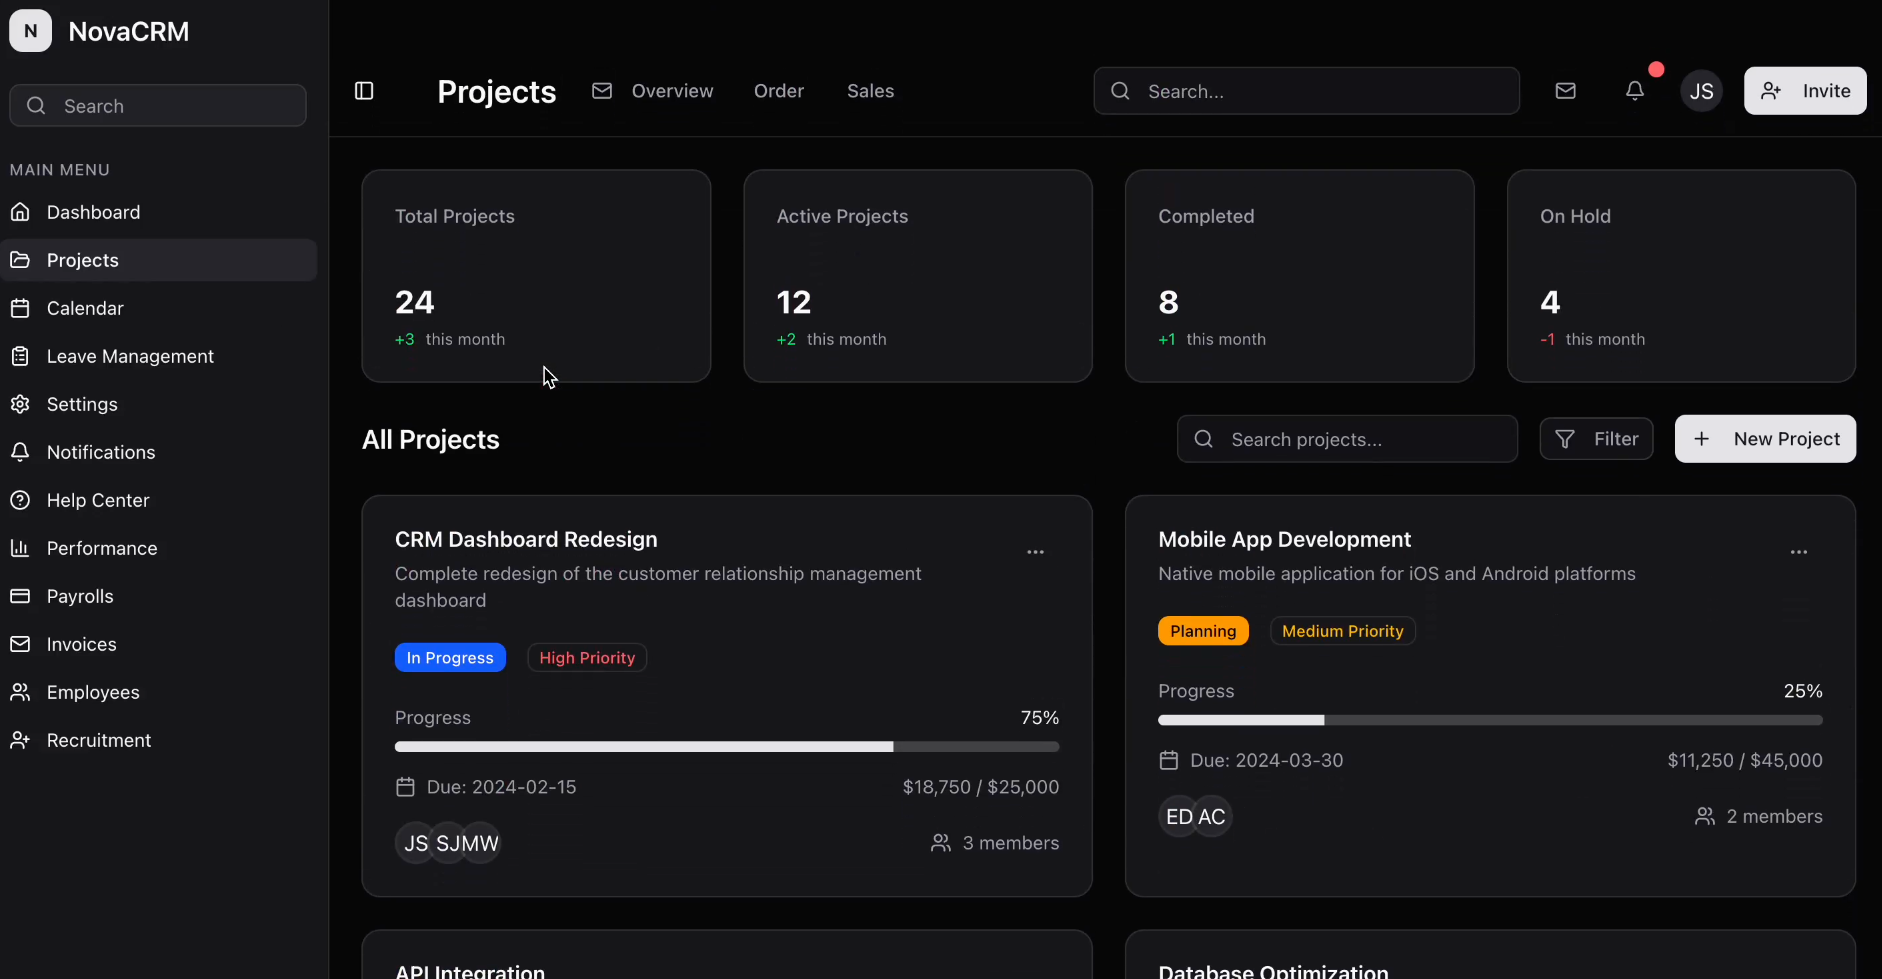Open Settings from main menu
The image size is (1882, 979).
pos(159,404)
